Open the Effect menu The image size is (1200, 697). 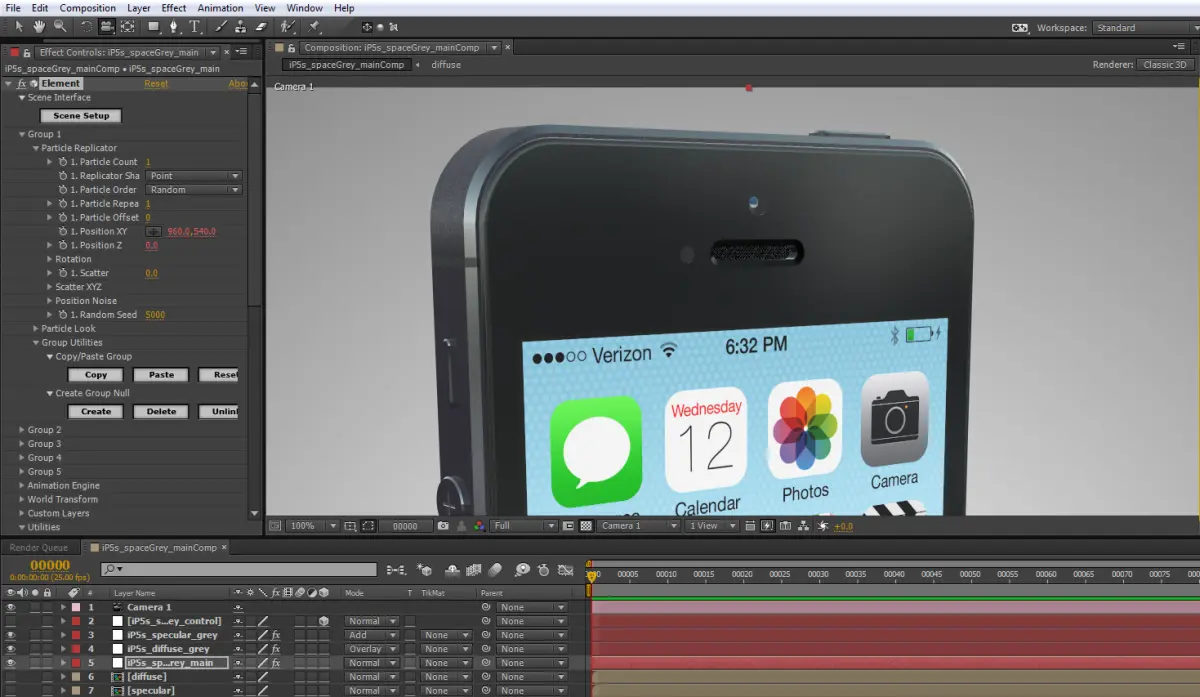174,8
